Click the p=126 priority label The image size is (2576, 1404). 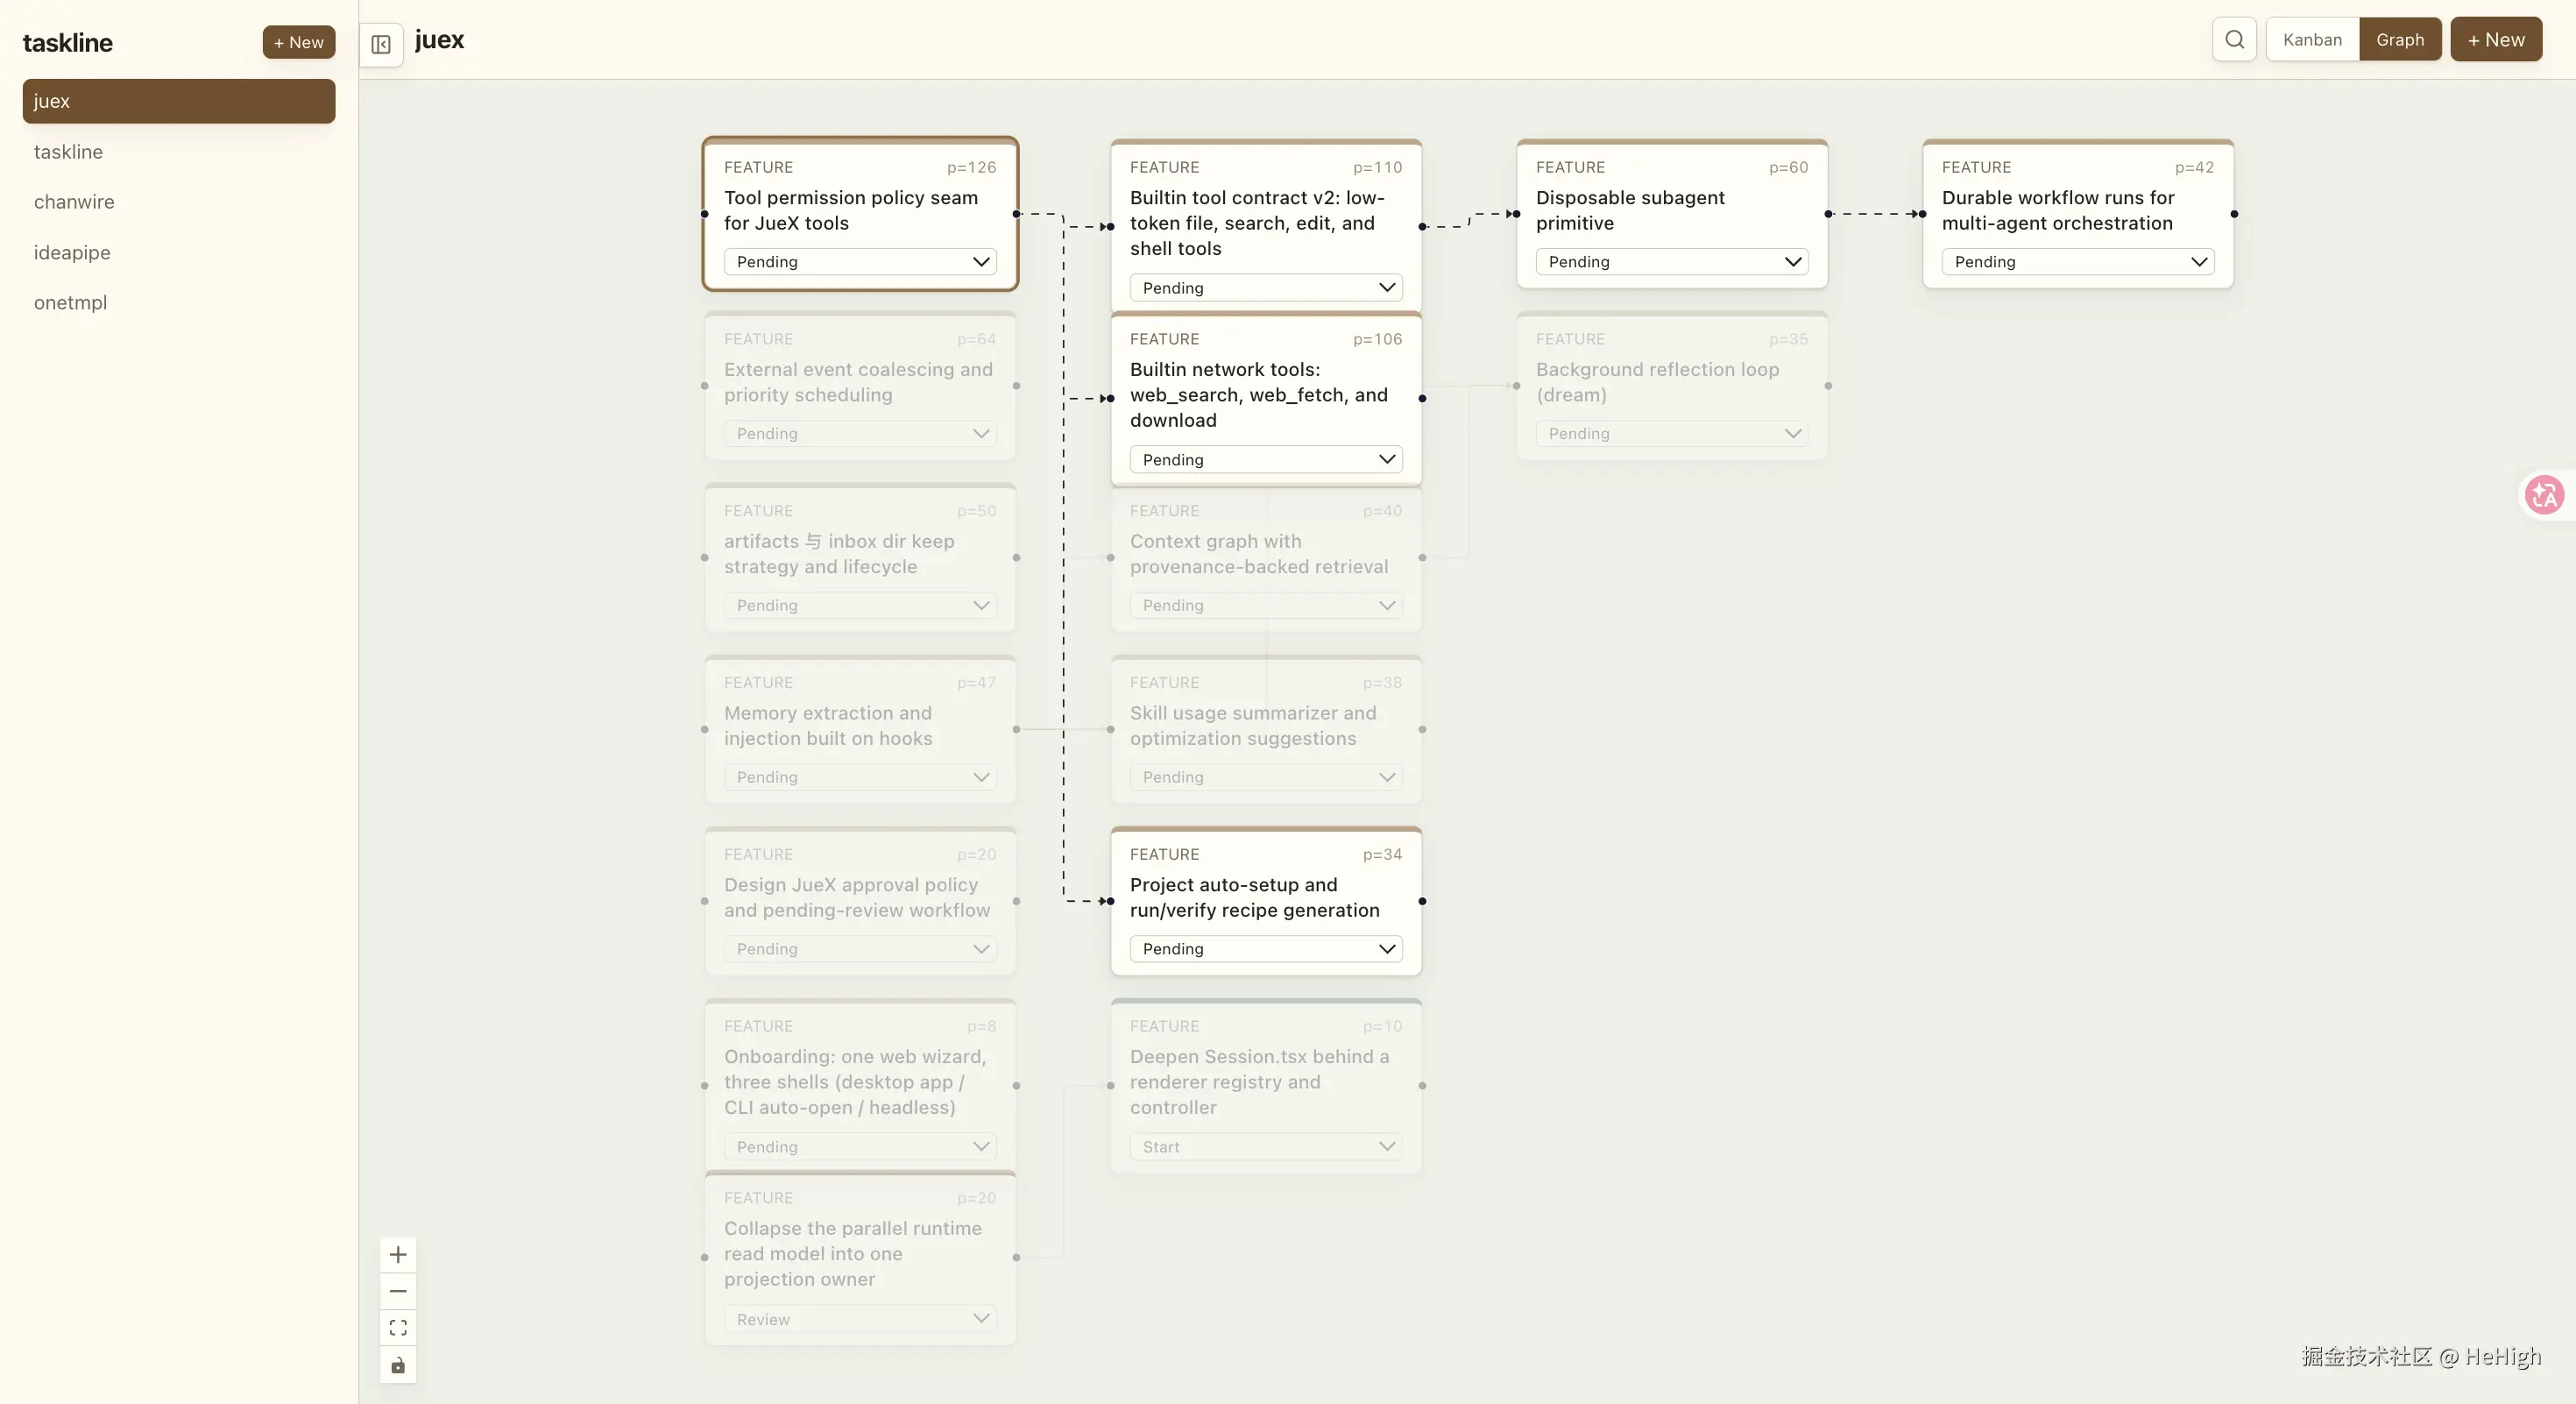tap(971, 167)
